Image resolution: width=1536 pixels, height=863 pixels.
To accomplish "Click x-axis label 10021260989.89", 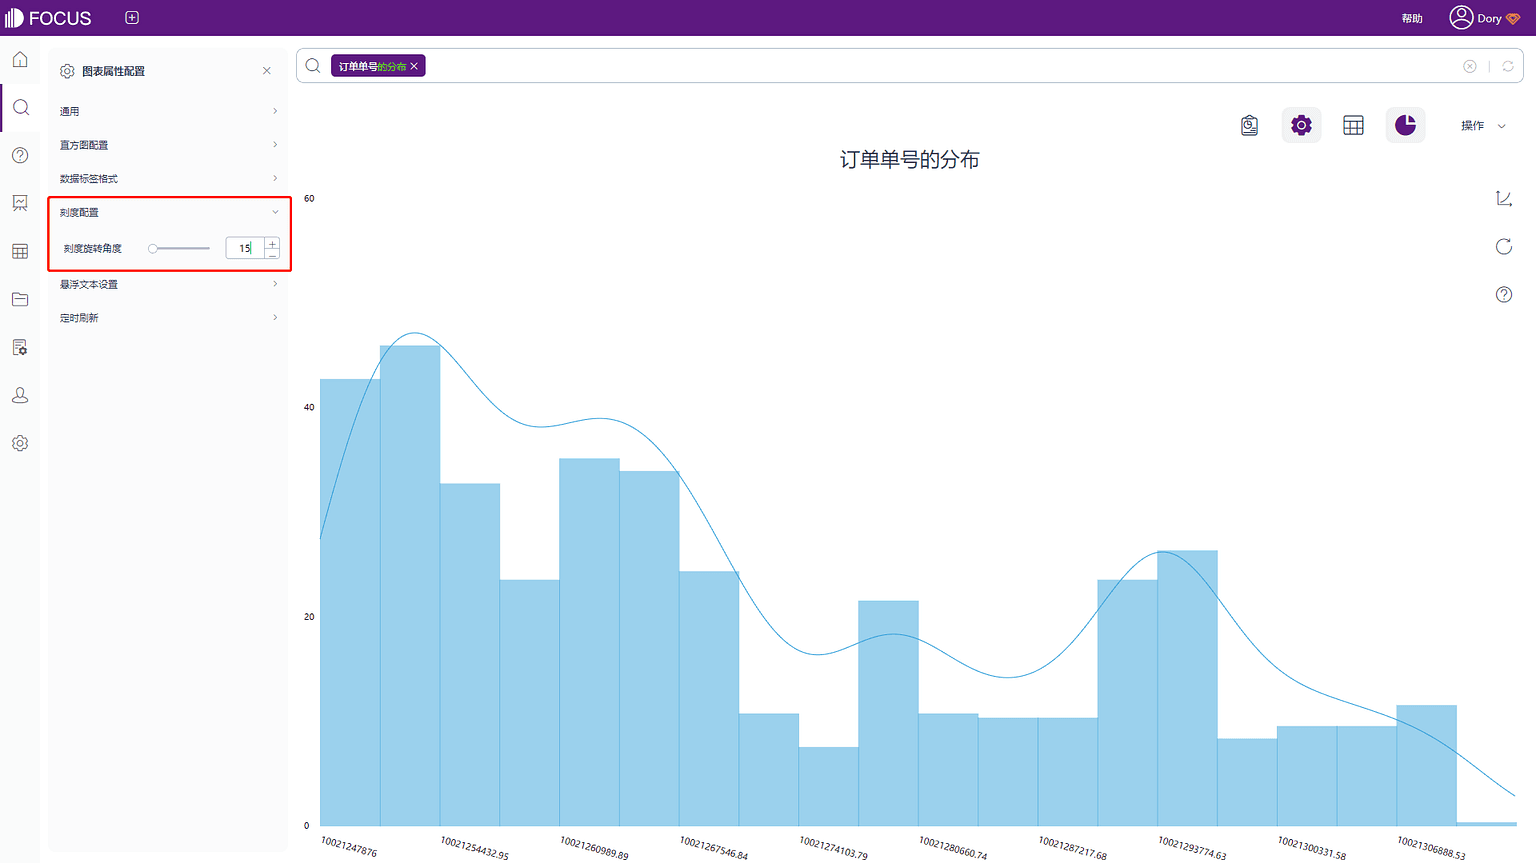I will (x=594, y=848).
